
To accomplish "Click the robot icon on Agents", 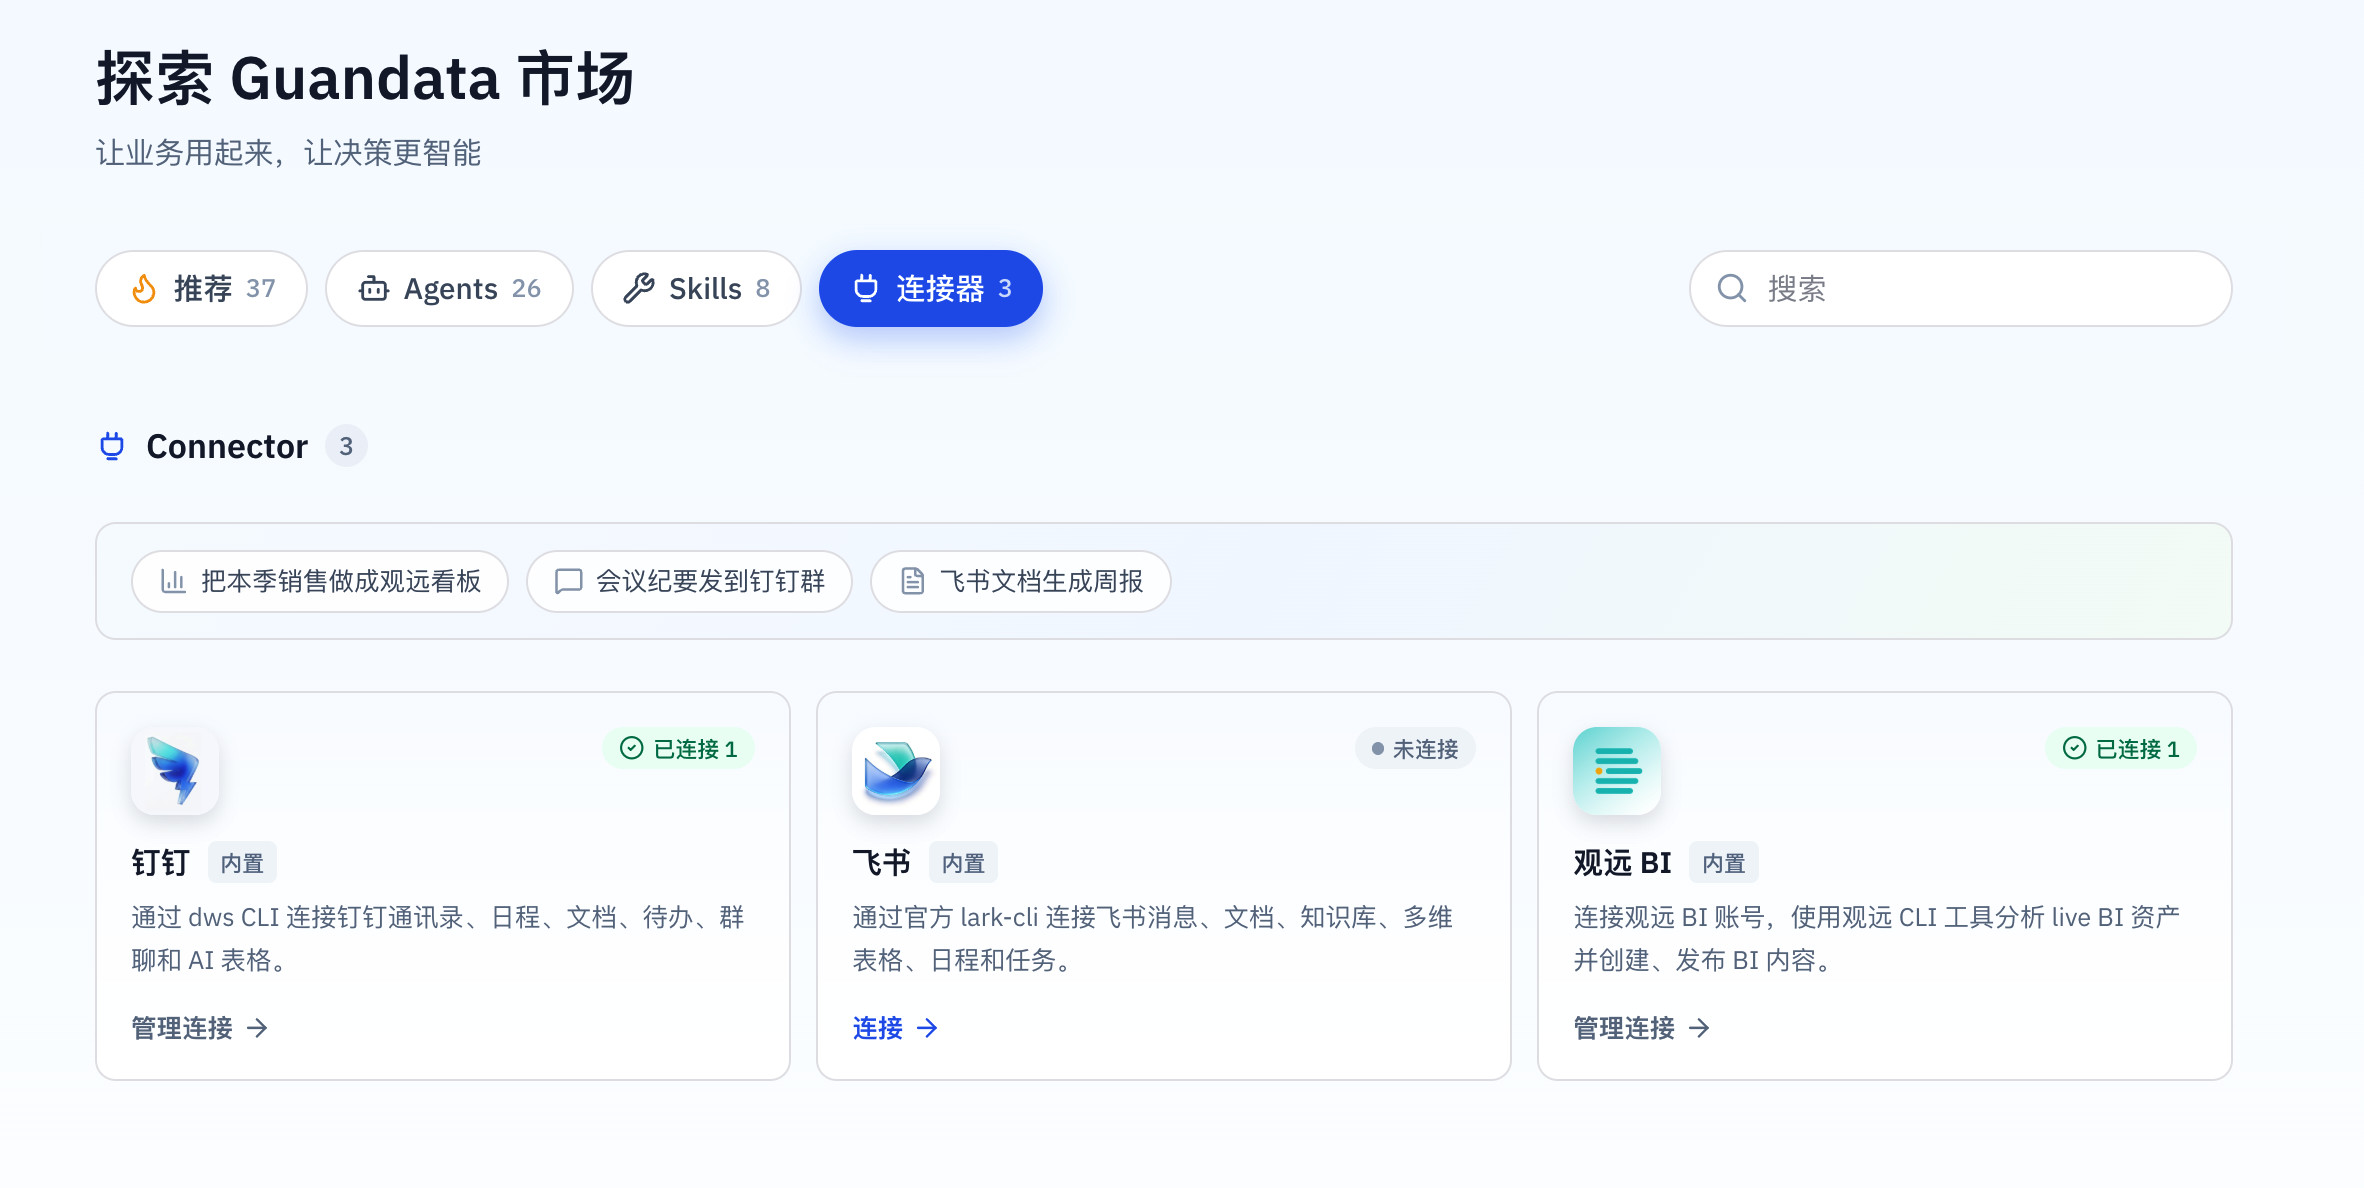I will (x=373, y=289).
